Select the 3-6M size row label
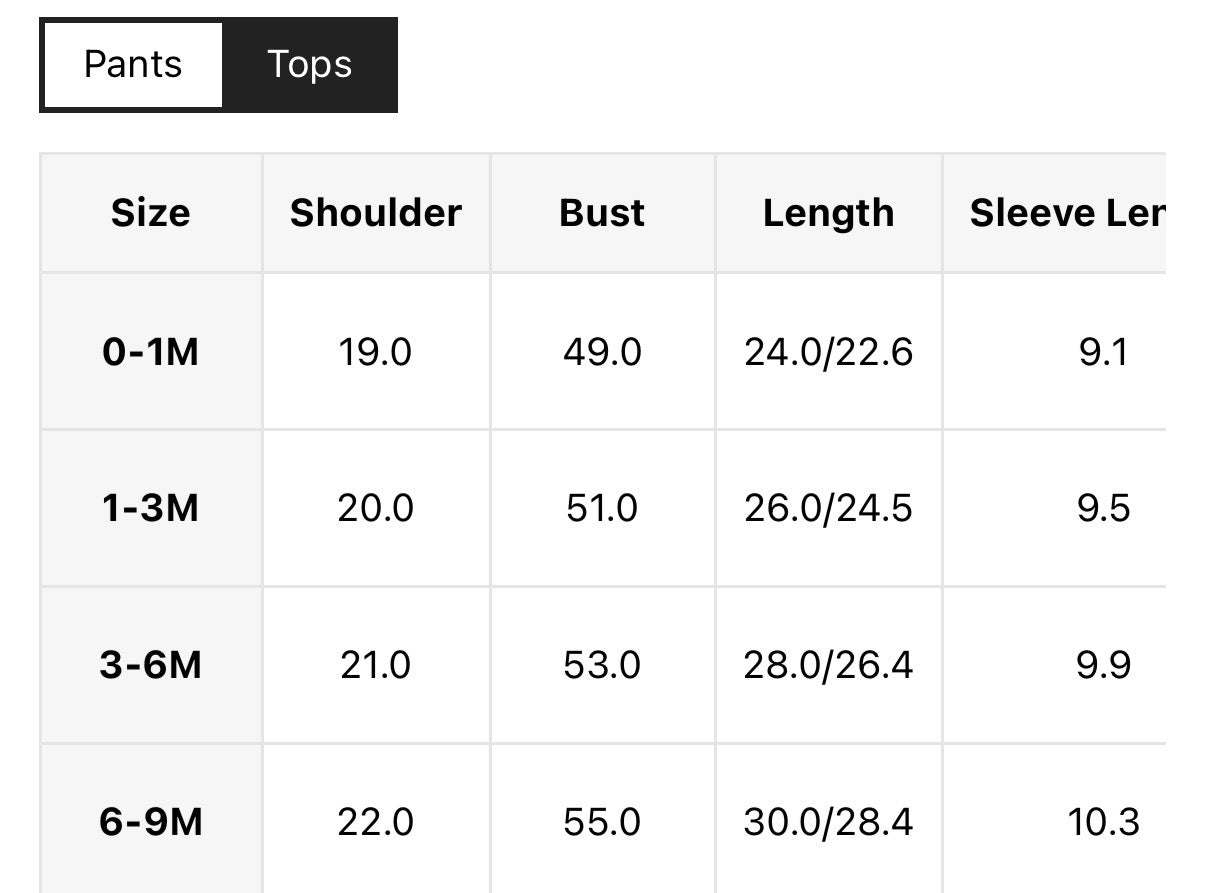The height and width of the screenshot is (893, 1206). [151, 665]
